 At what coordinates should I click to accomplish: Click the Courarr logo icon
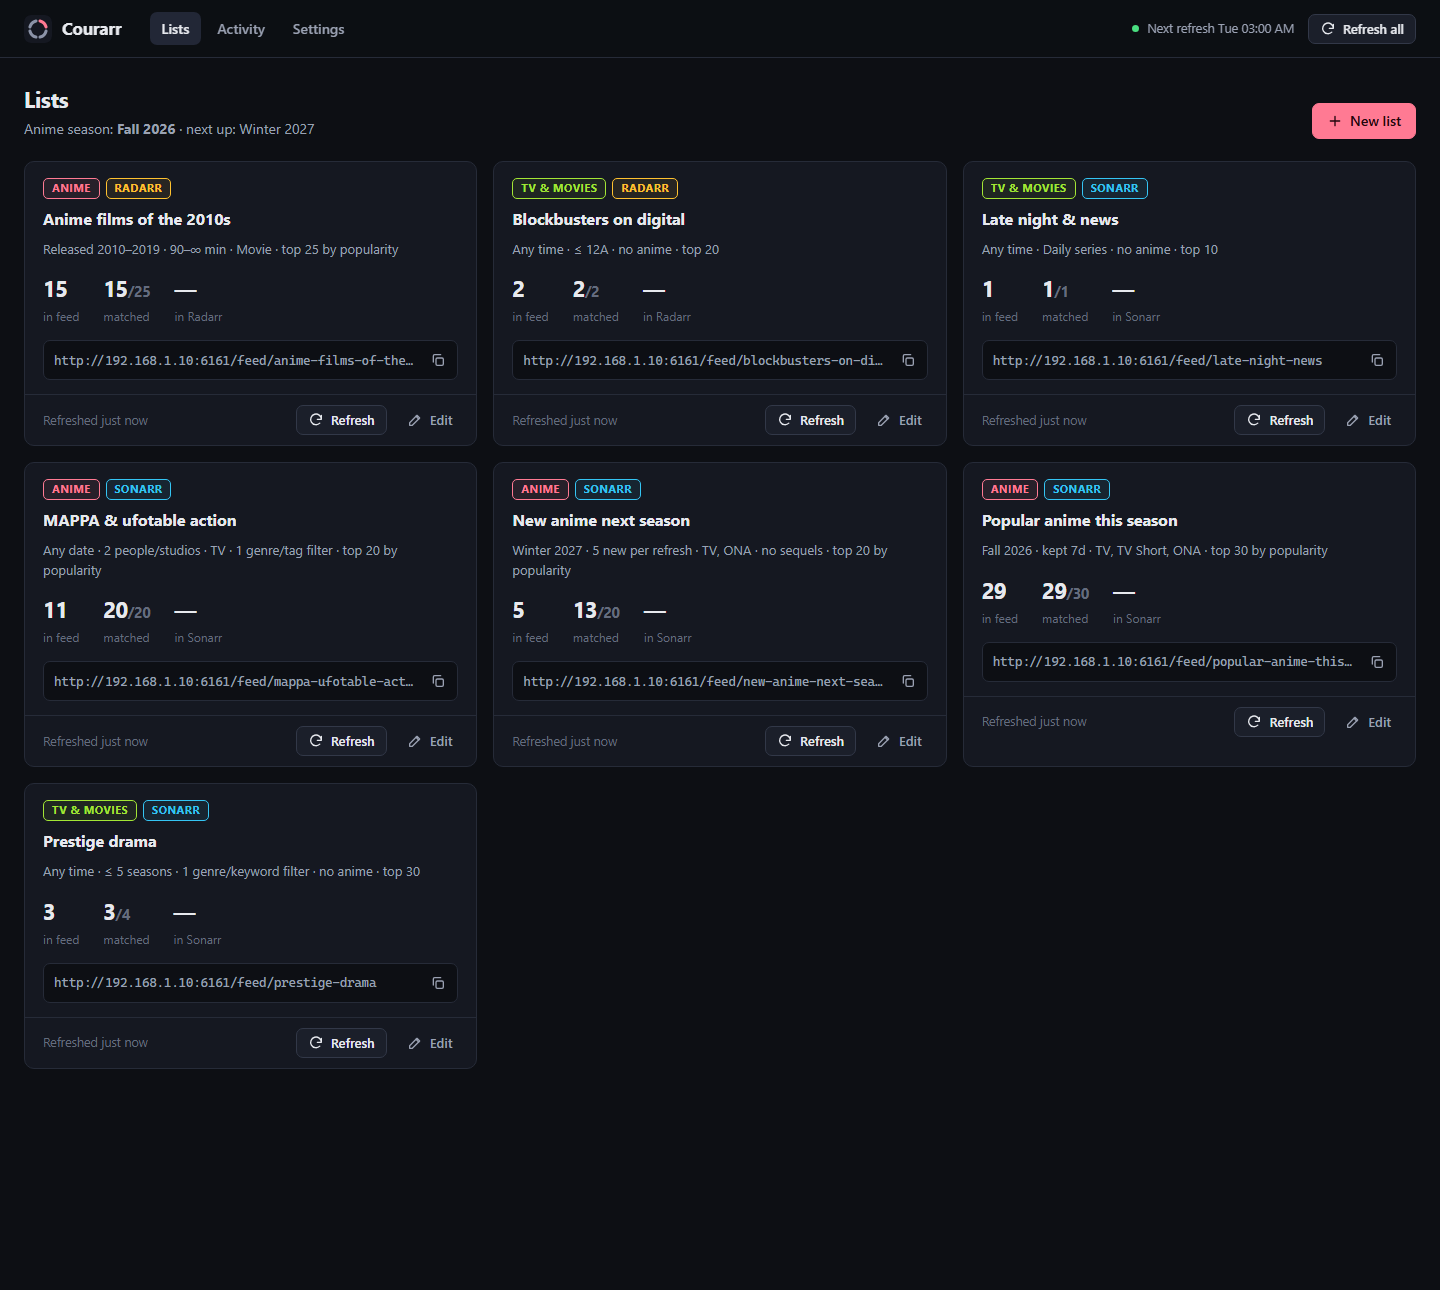pos(38,29)
